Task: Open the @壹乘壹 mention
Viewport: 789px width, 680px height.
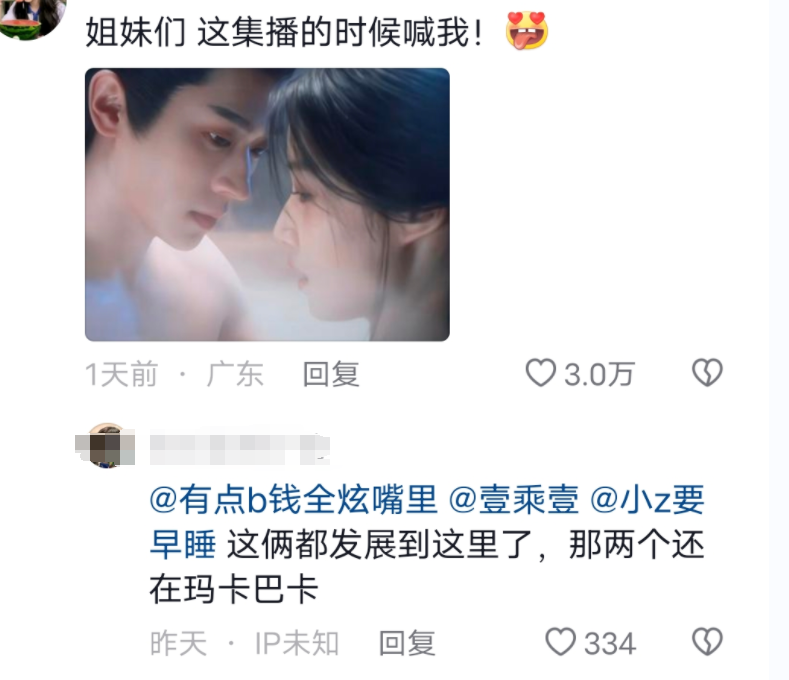Action: click(513, 500)
